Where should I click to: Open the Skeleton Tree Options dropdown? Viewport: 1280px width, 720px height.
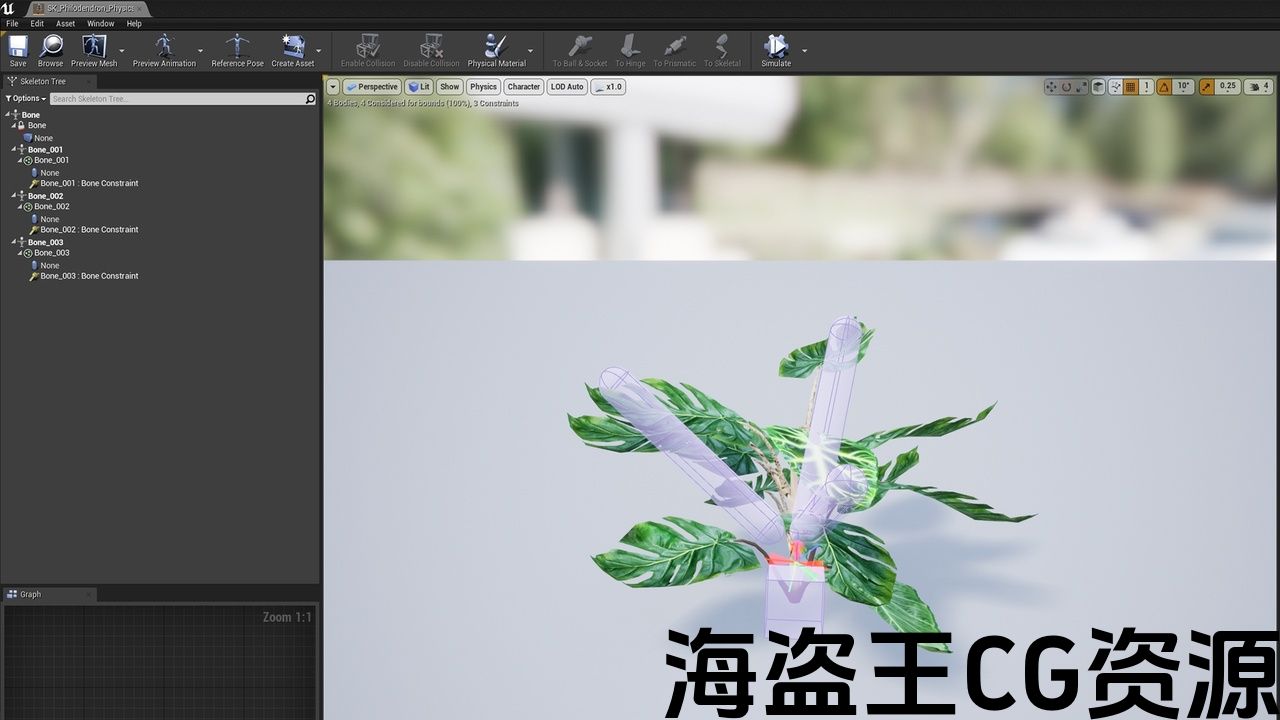(x=26, y=99)
